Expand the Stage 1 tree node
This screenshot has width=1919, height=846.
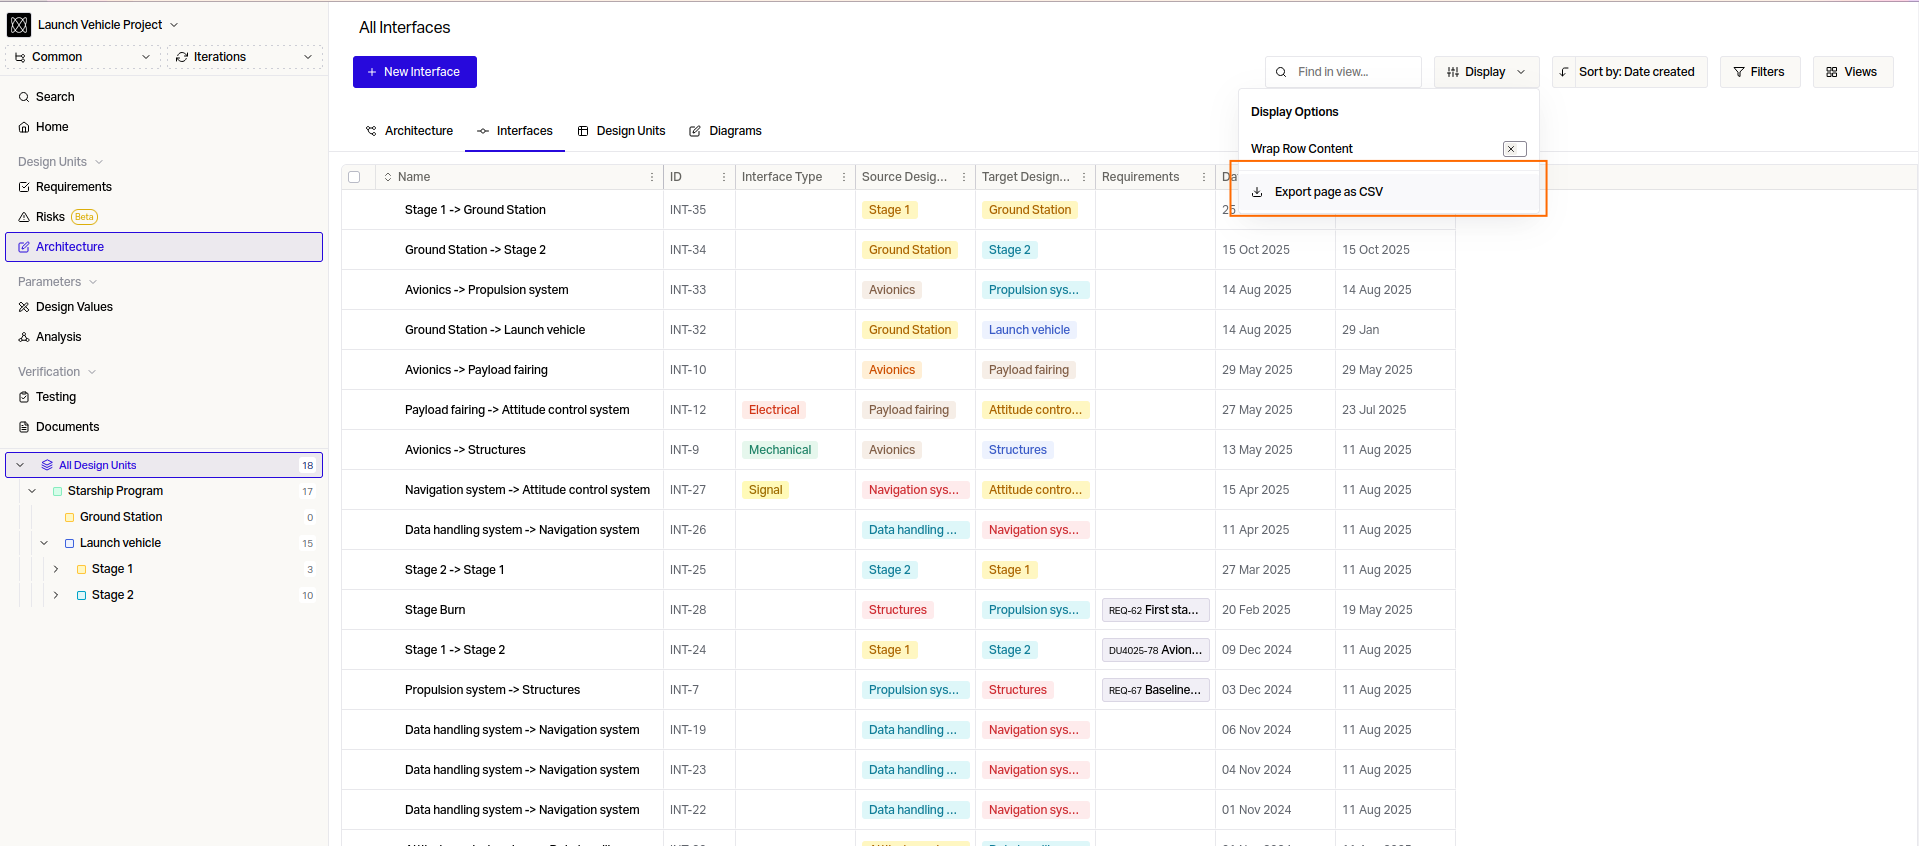click(56, 569)
